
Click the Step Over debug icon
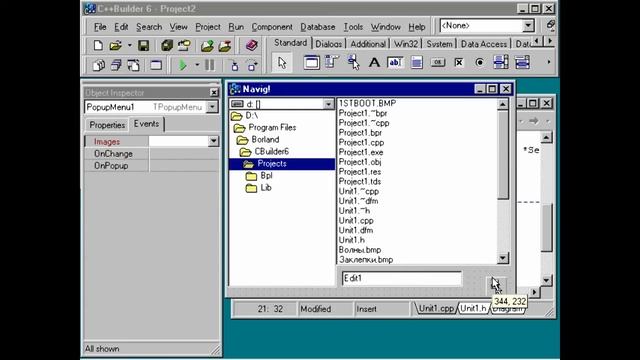click(252, 65)
